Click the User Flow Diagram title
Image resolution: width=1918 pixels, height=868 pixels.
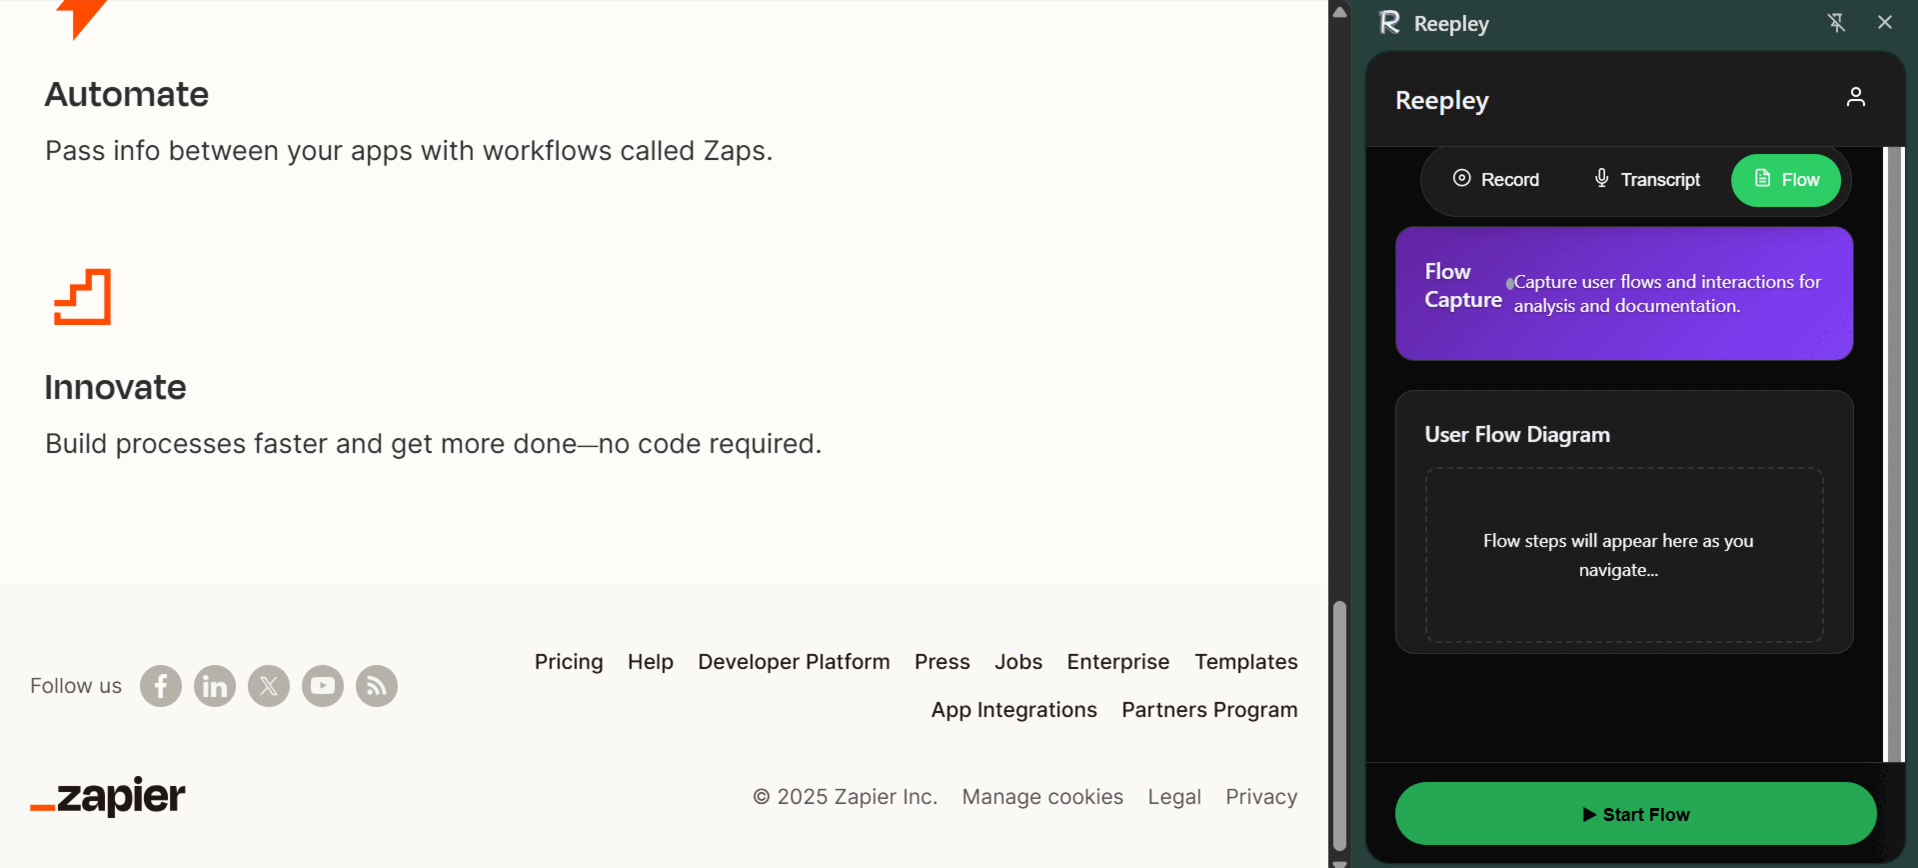(1517, 434)
